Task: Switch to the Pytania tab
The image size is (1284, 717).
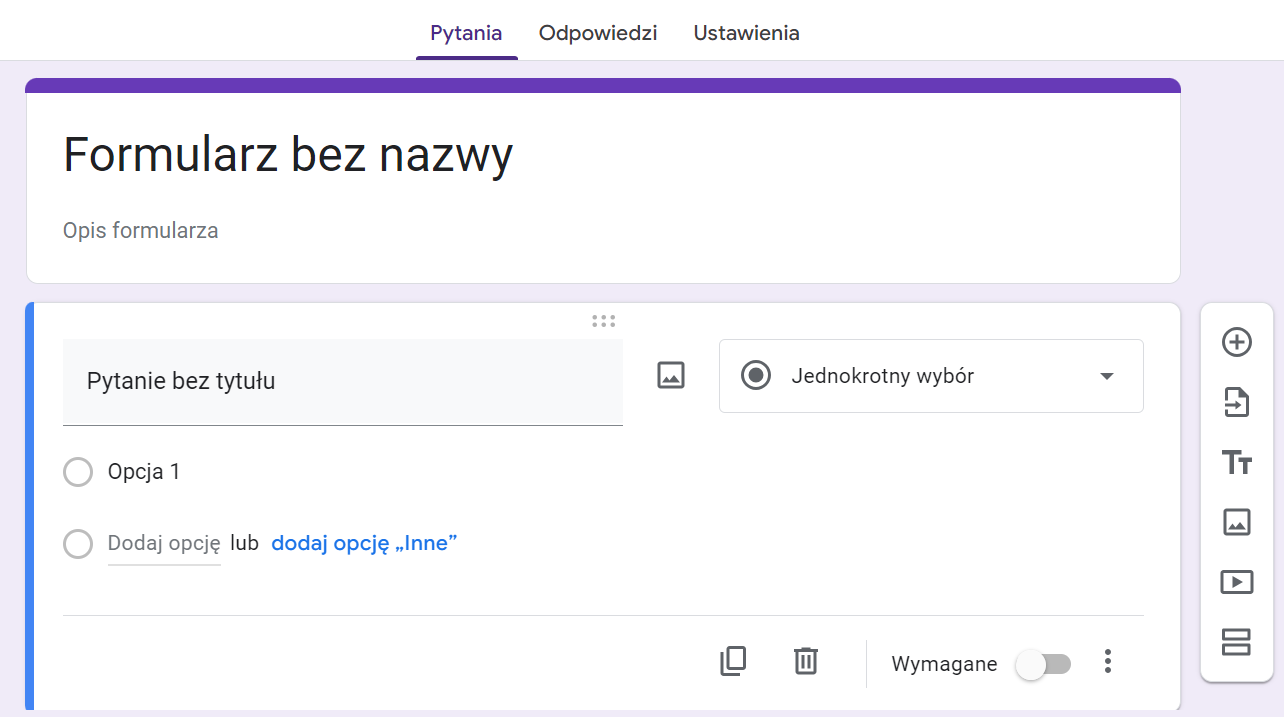Action: tap(466, 33)
